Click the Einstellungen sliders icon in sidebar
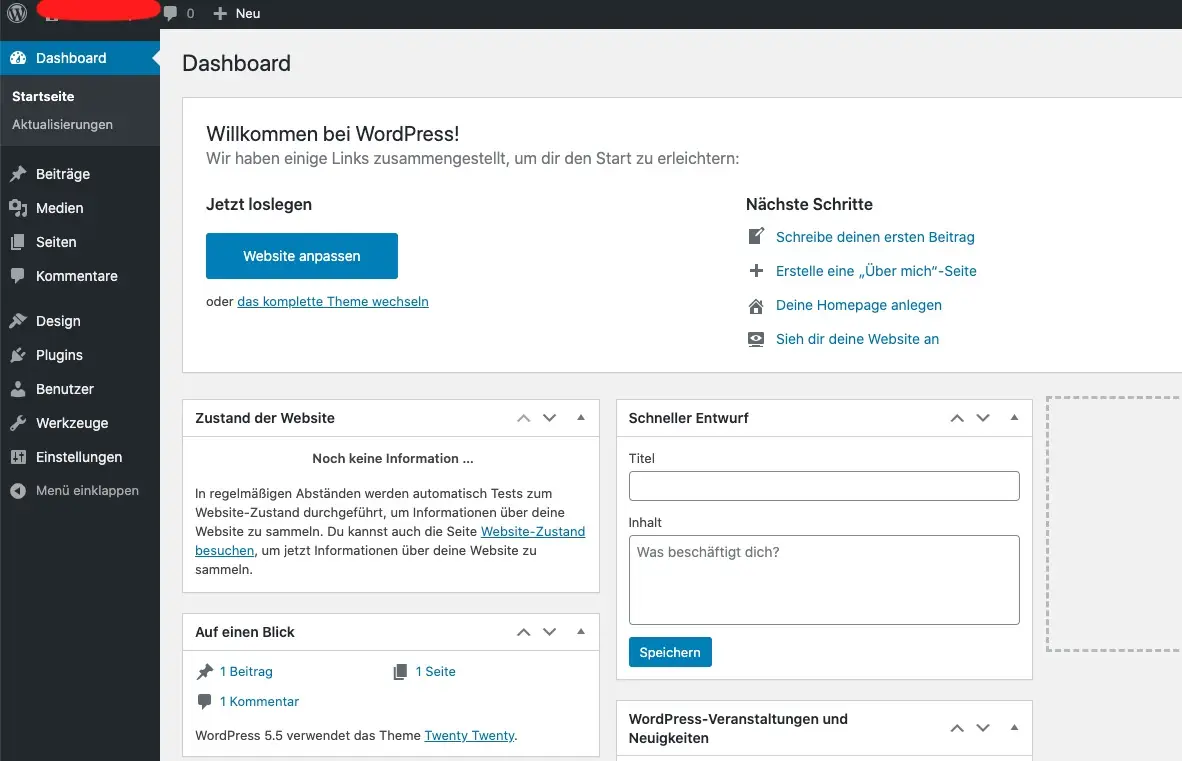The image size is (1182, 761). point(18,457)
